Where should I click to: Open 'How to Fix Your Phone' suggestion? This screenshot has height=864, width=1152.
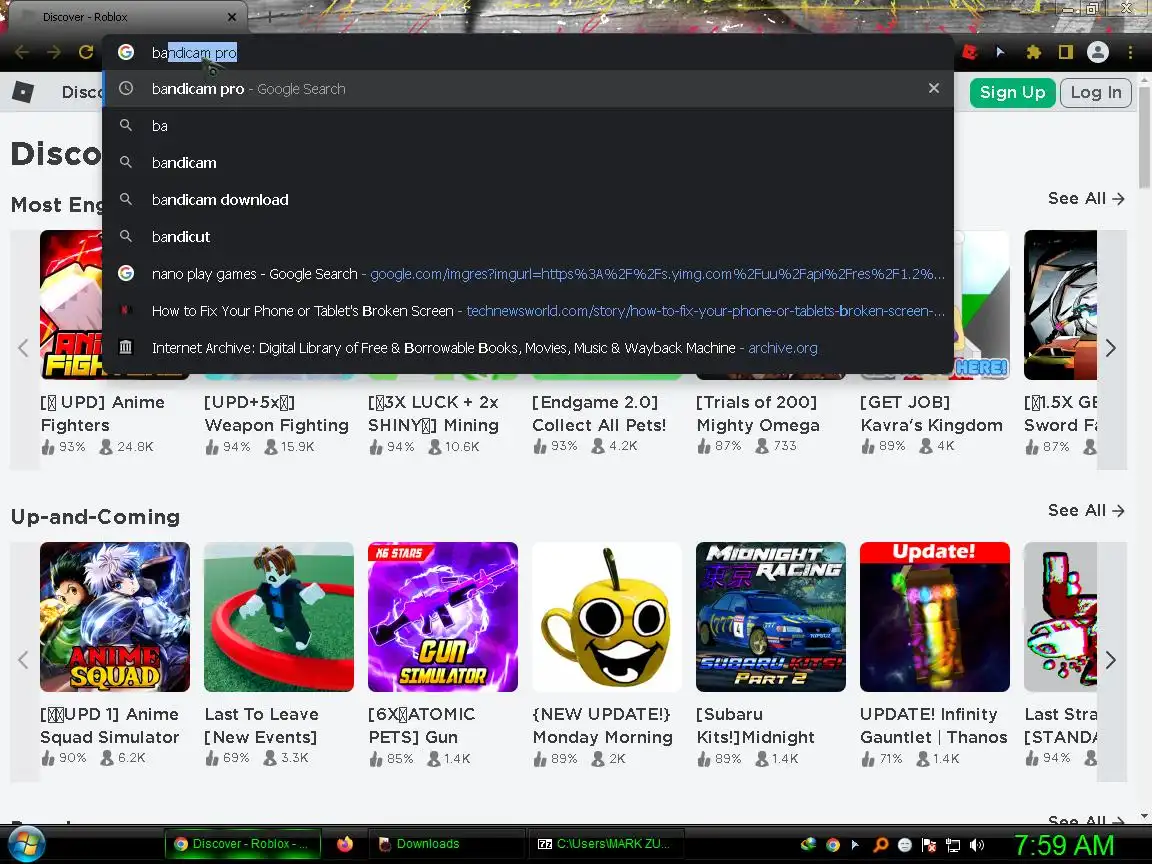(528, 311)
